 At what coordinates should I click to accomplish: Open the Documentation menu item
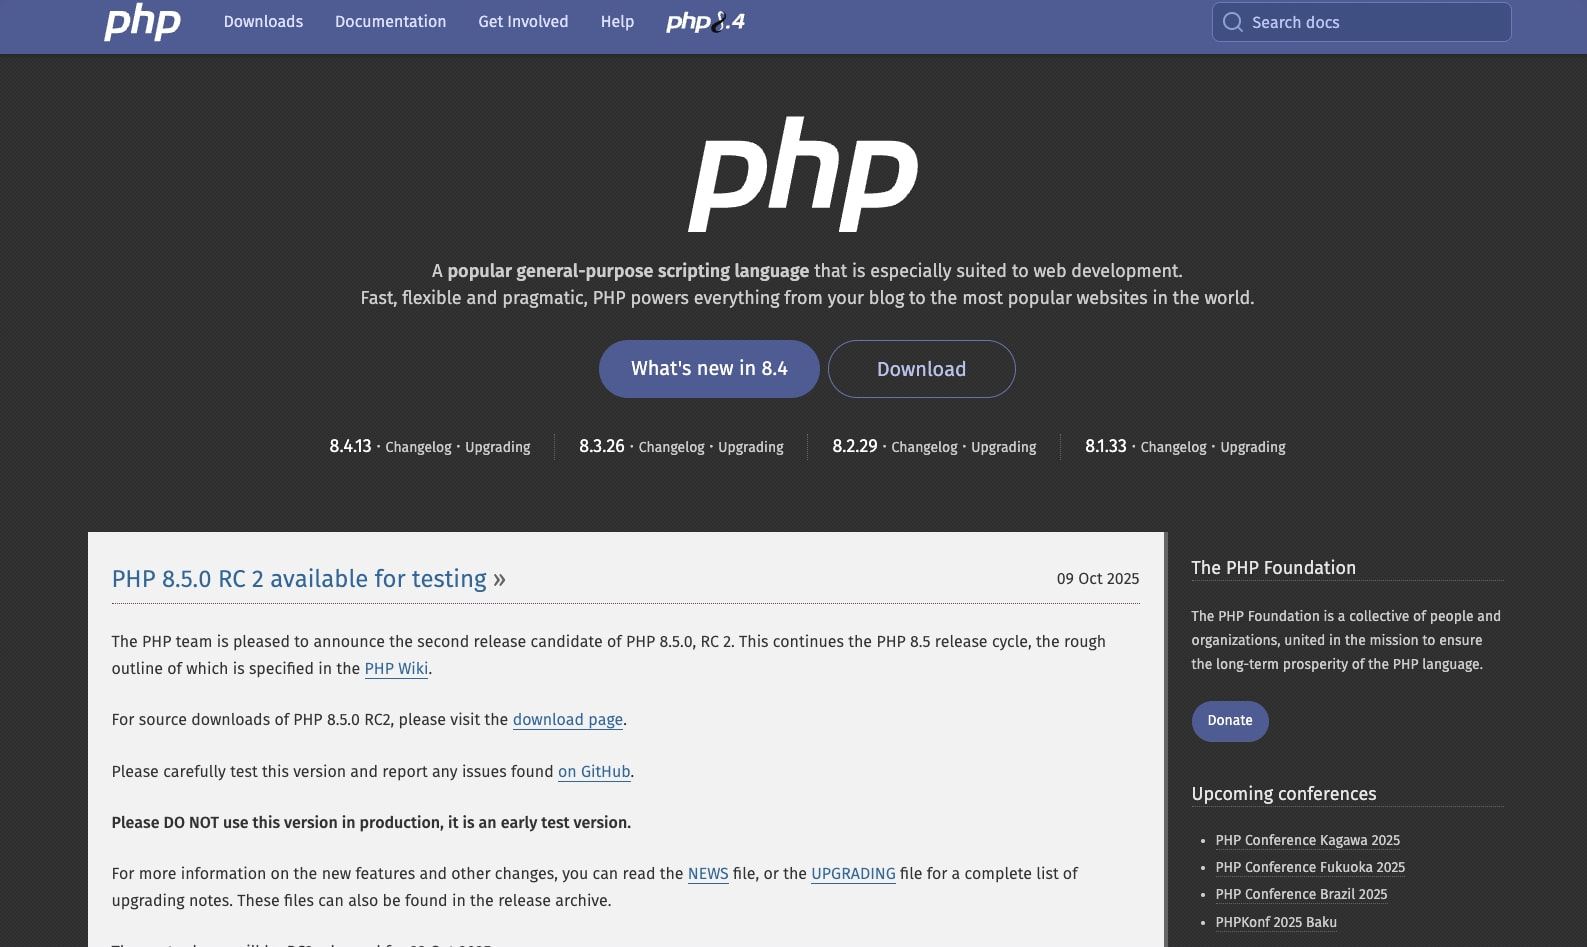coord(390,22)
